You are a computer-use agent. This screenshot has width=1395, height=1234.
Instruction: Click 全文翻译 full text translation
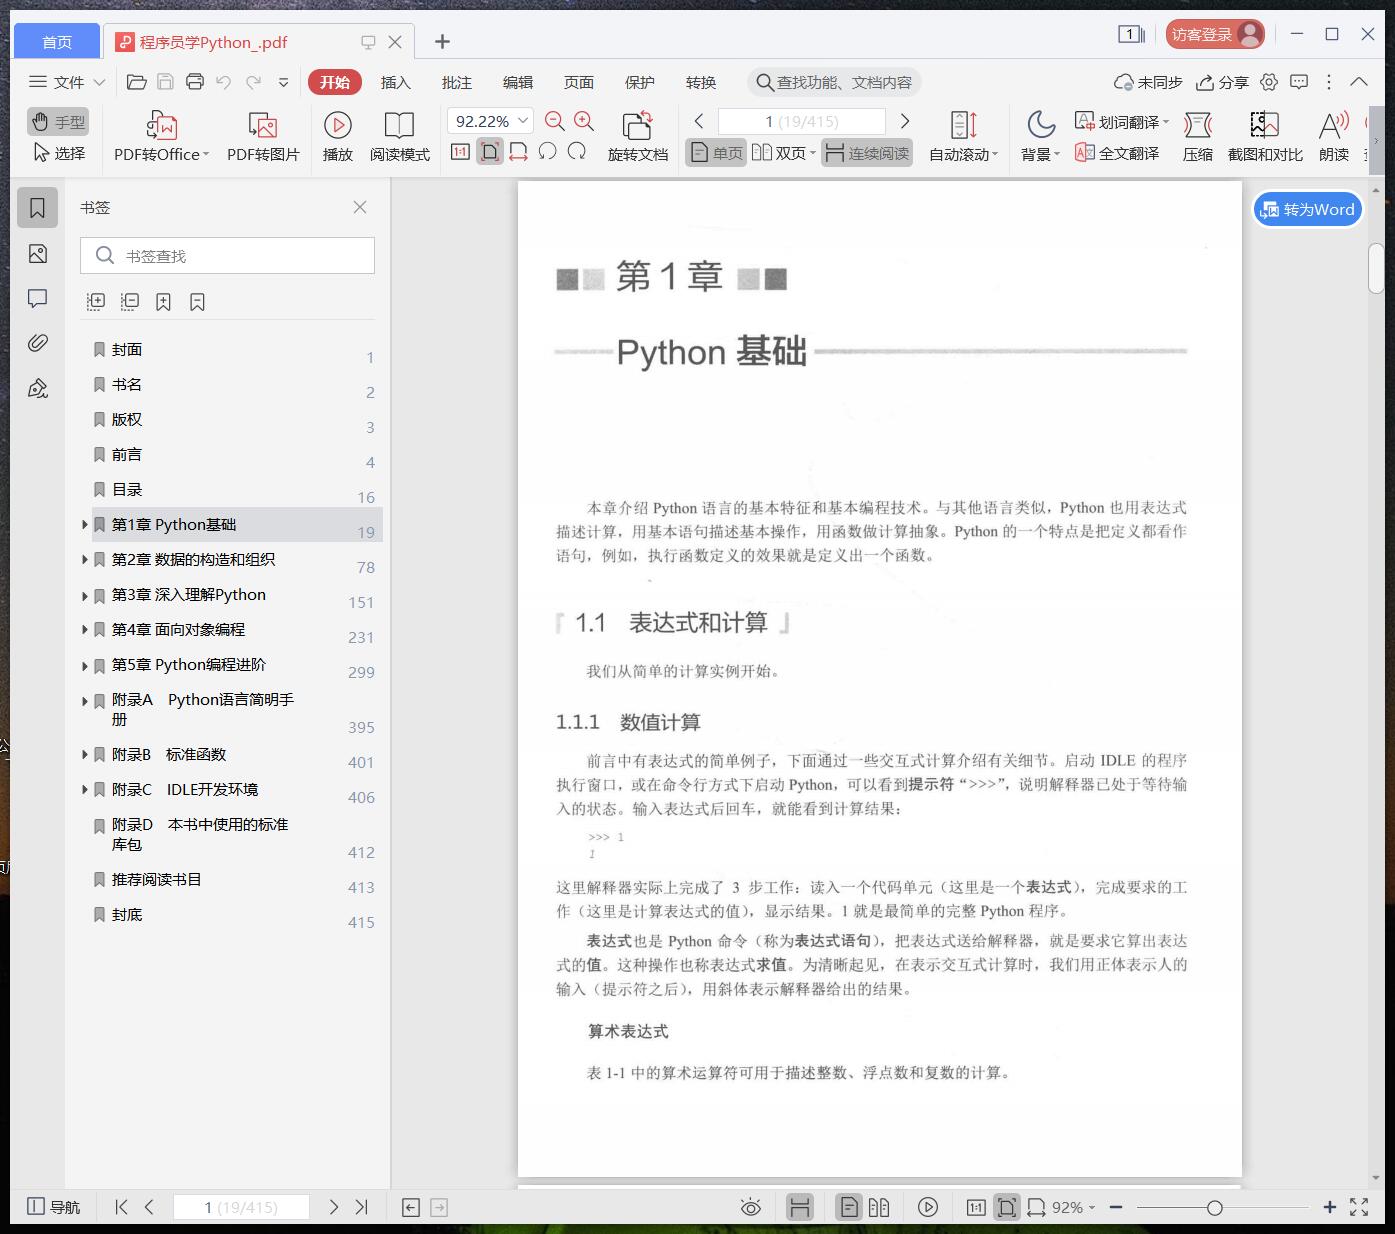[1117, 153]
